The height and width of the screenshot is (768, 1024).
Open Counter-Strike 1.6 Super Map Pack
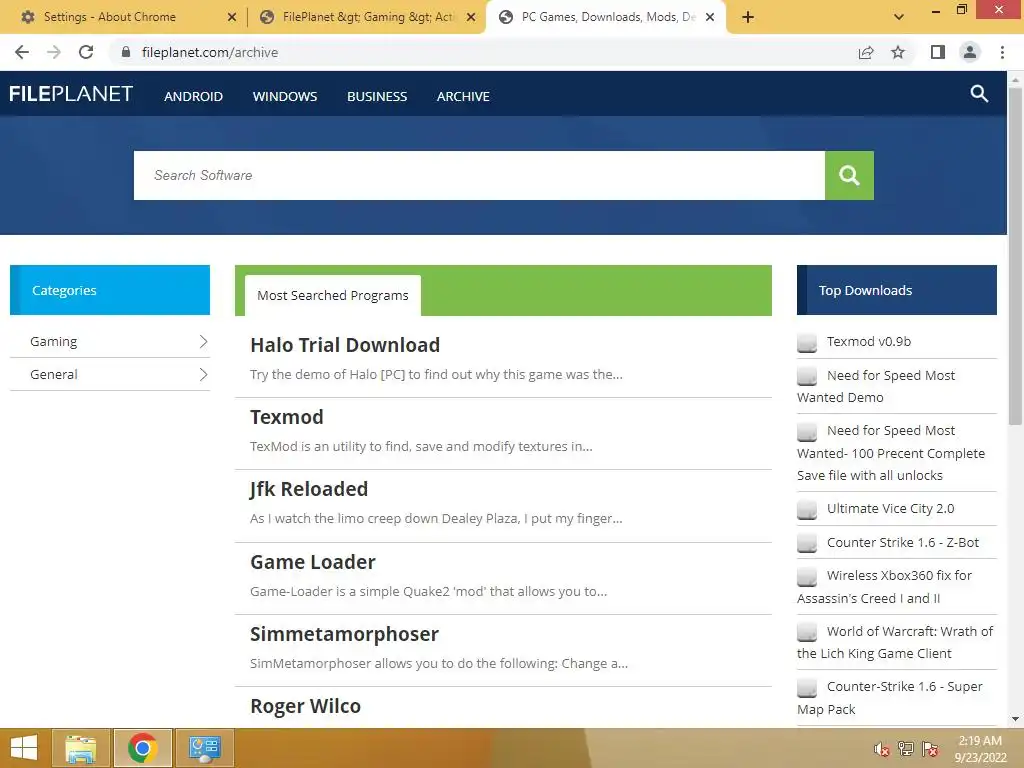(x=889, y=697)
